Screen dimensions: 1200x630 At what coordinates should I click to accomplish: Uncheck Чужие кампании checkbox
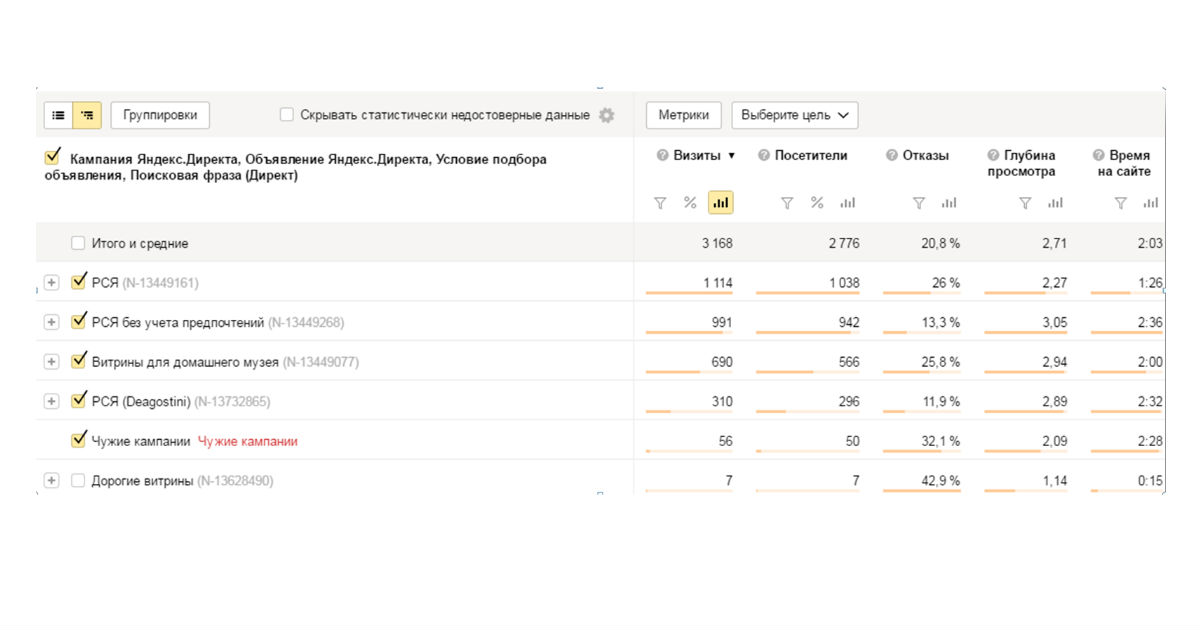coord(79,440)
